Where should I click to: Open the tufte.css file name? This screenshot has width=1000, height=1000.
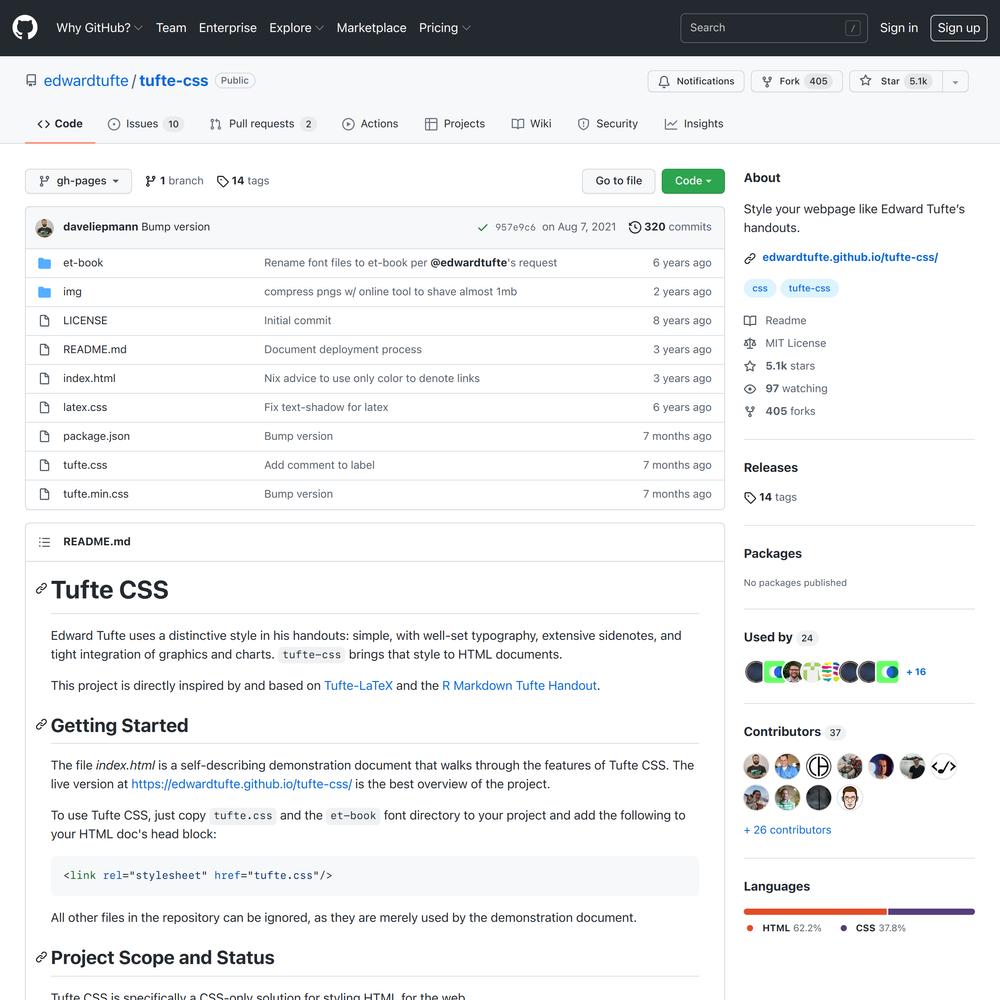85,466
